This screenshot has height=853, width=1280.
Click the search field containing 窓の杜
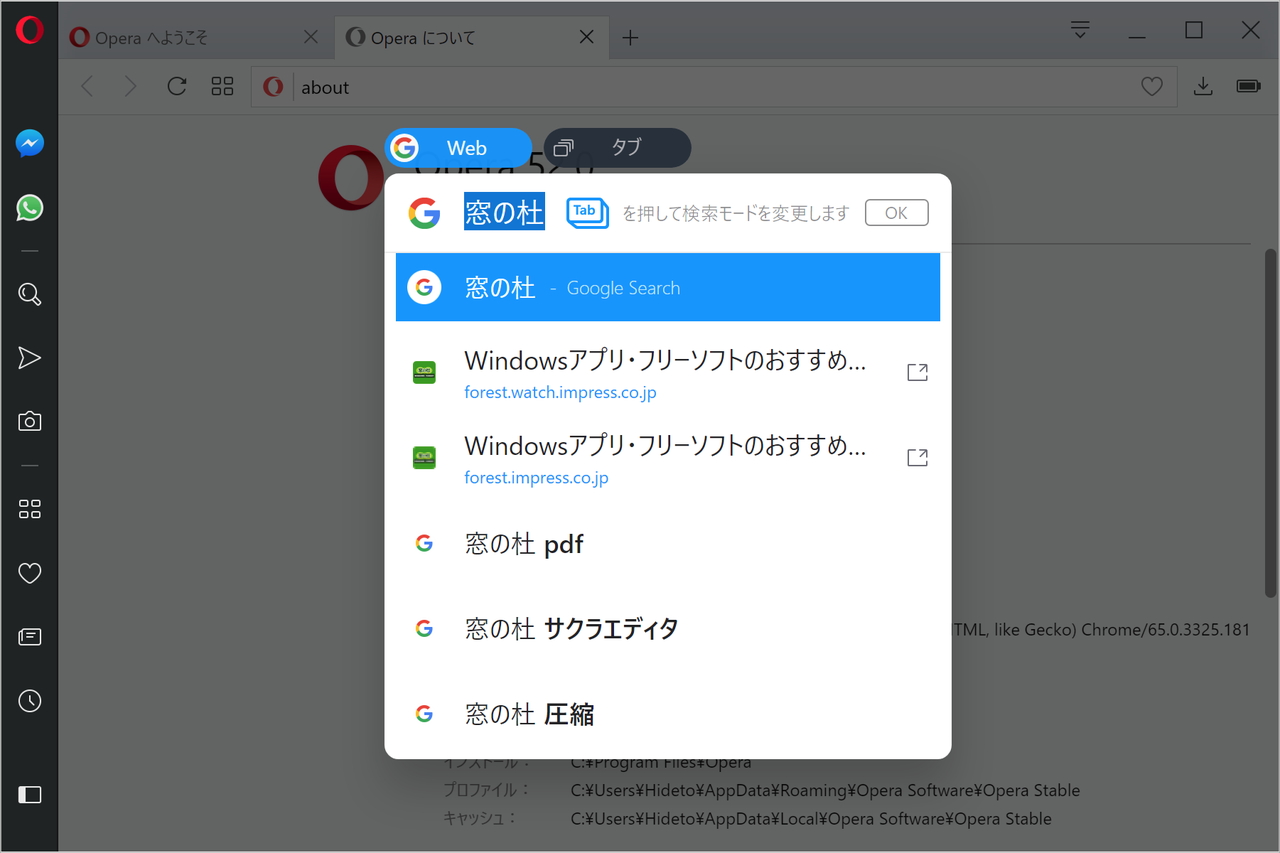(504, 212)
